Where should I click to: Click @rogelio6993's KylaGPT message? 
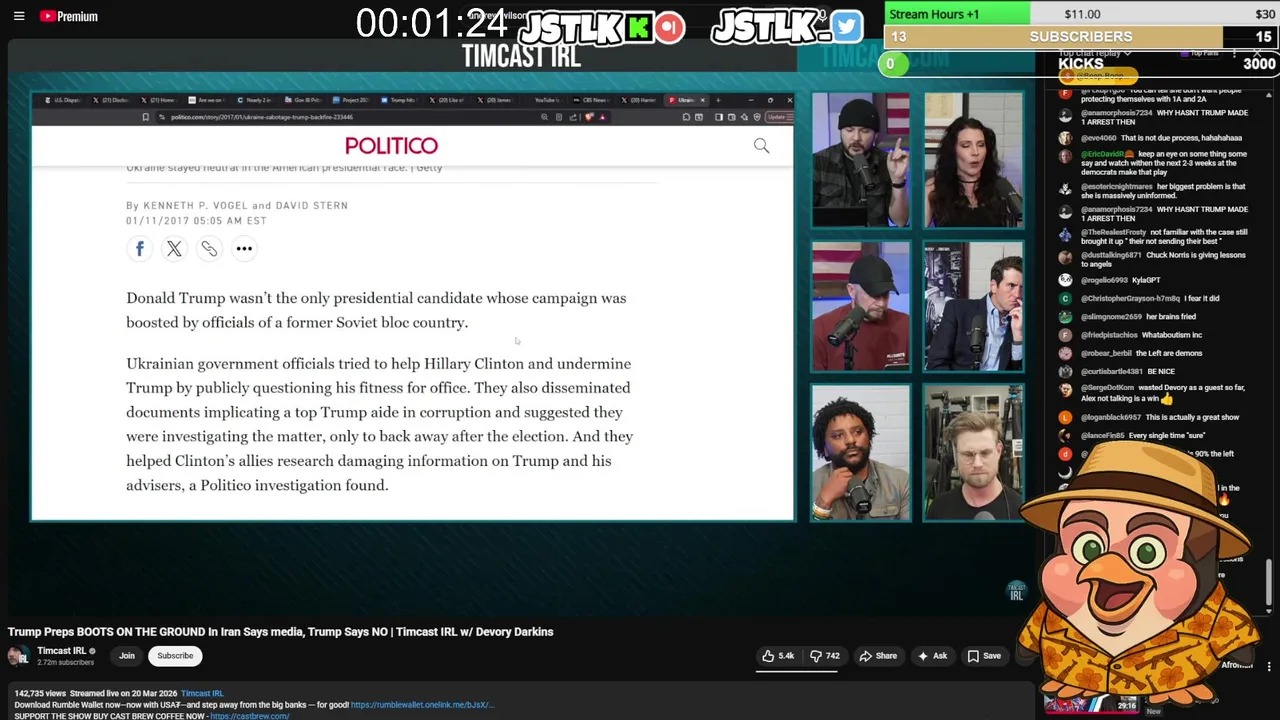click(1120, 280)
